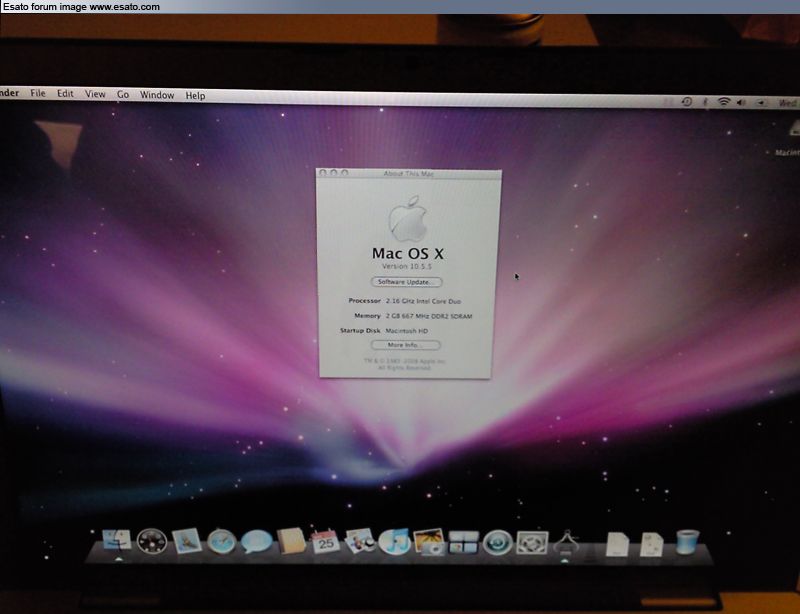Open the Trash in the Dock
The image size is (800, 614).
[x=687, y=542]
